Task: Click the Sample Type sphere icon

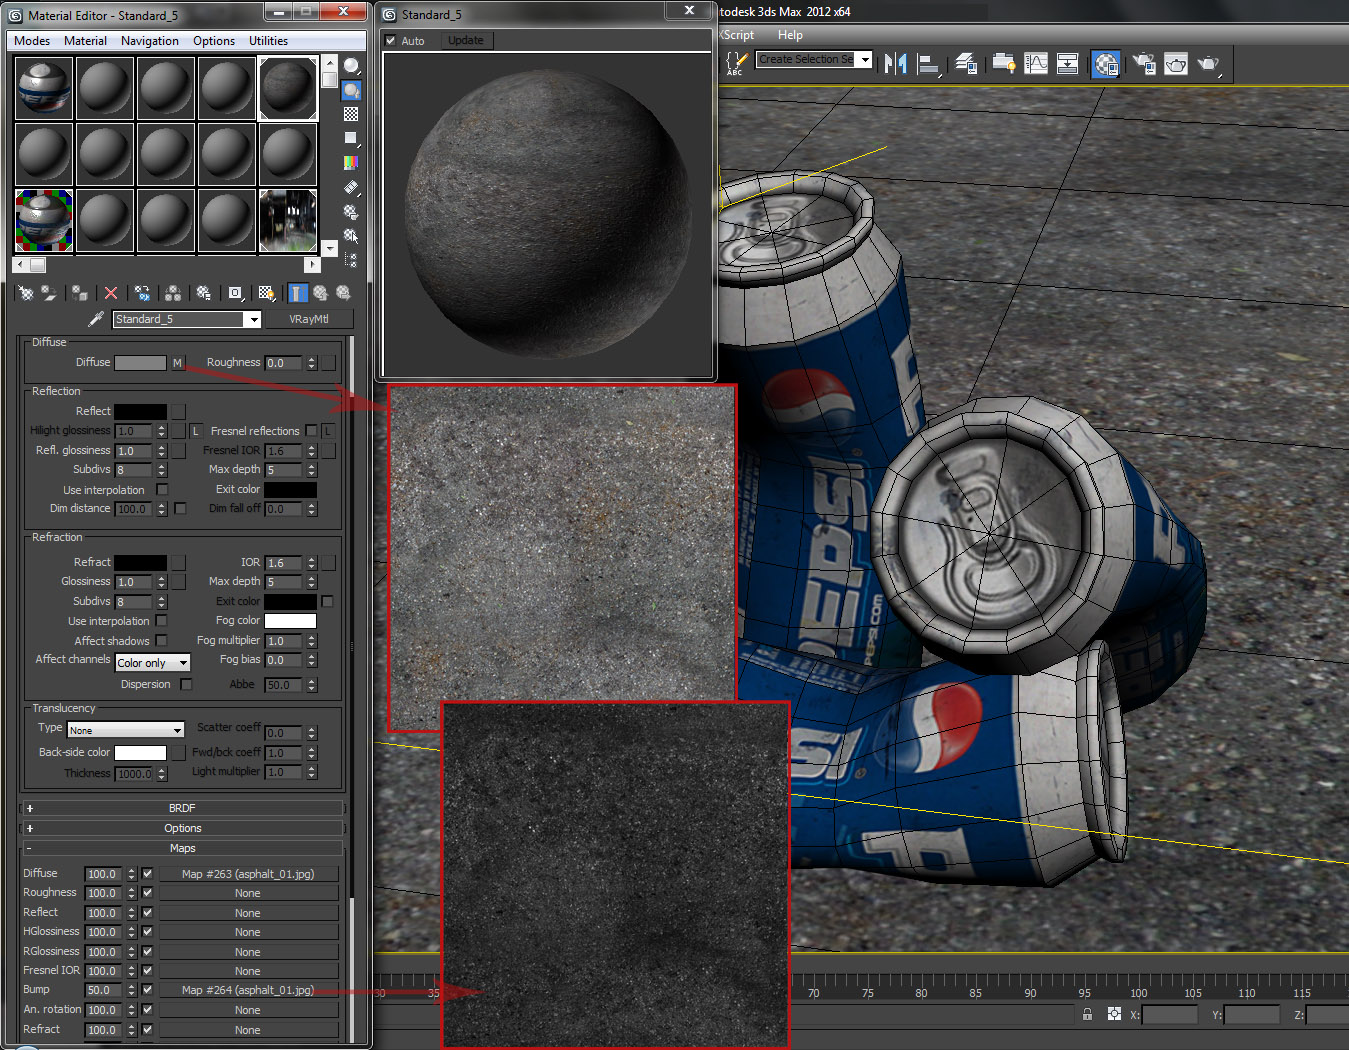Action: point(351,66)
